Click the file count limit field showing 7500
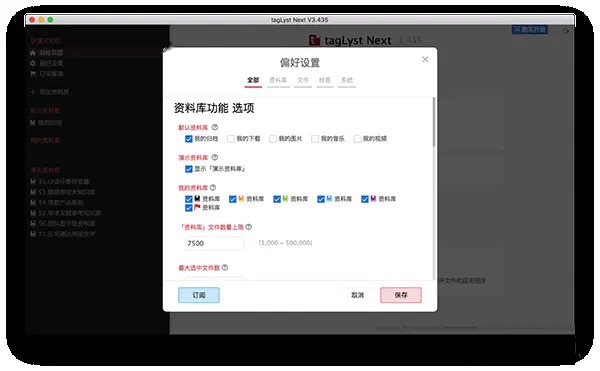This screenshot has height=371, width=600. click(214, 243)
